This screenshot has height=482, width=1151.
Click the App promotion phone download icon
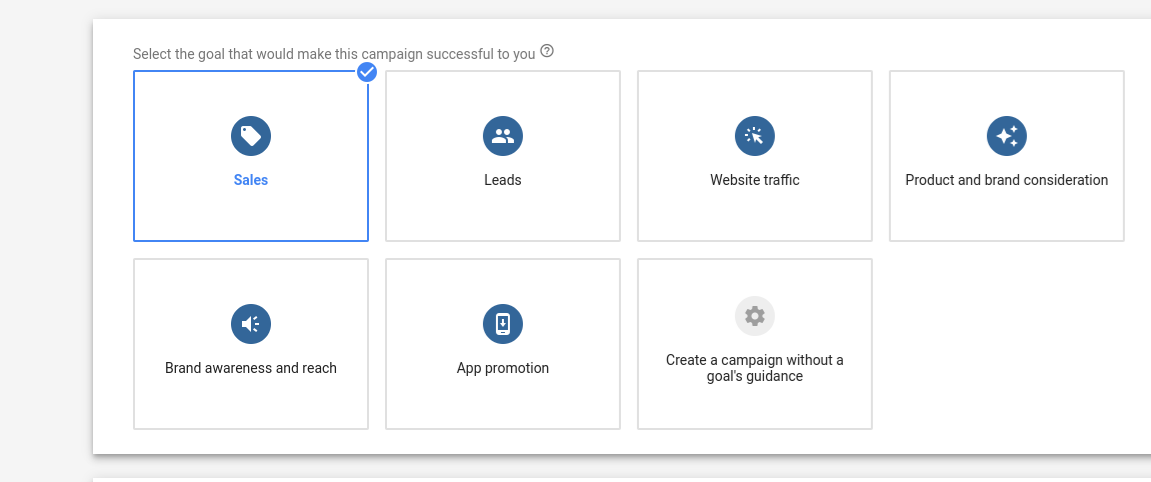pos(503,324)
